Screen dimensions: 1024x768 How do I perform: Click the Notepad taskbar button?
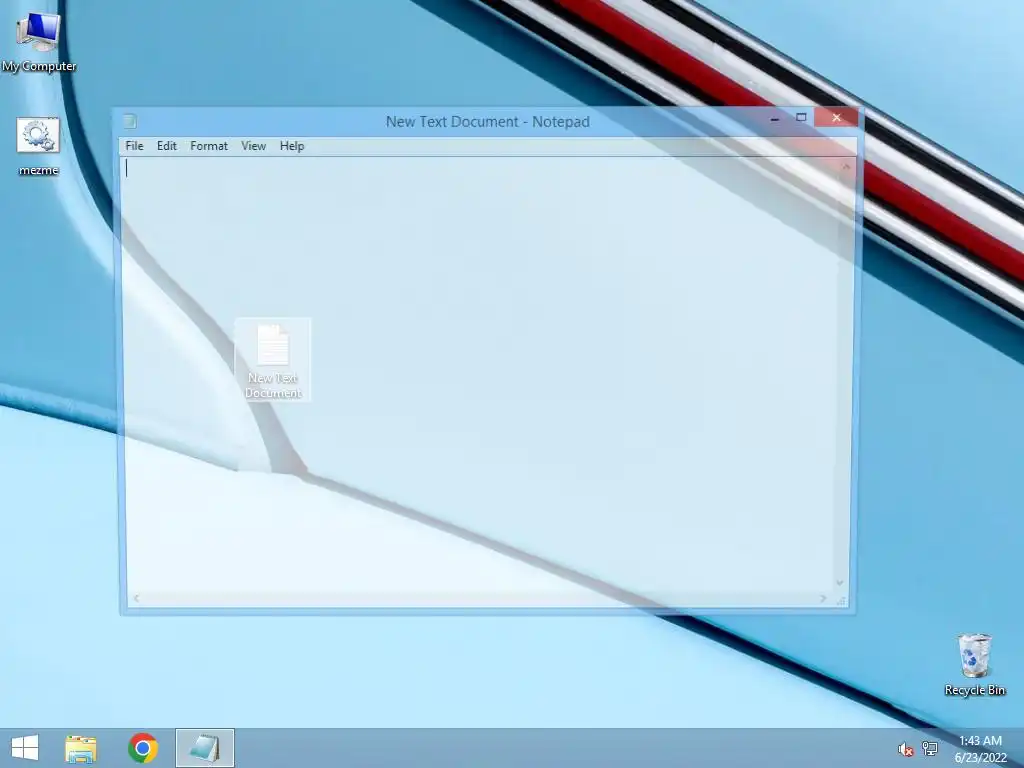pos(204,748)
